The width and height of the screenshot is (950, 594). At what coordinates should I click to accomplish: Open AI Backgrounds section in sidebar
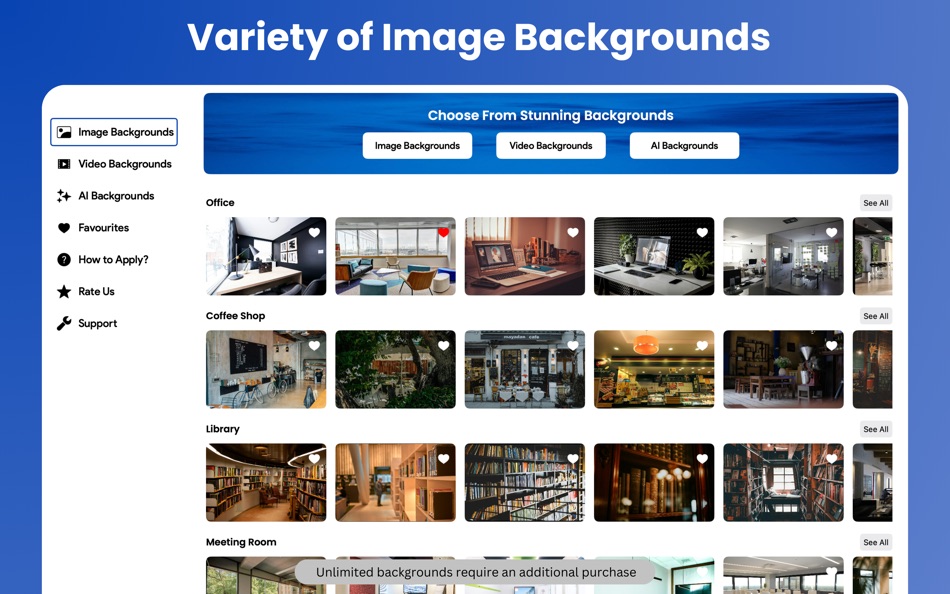click(x=114, y=196)
